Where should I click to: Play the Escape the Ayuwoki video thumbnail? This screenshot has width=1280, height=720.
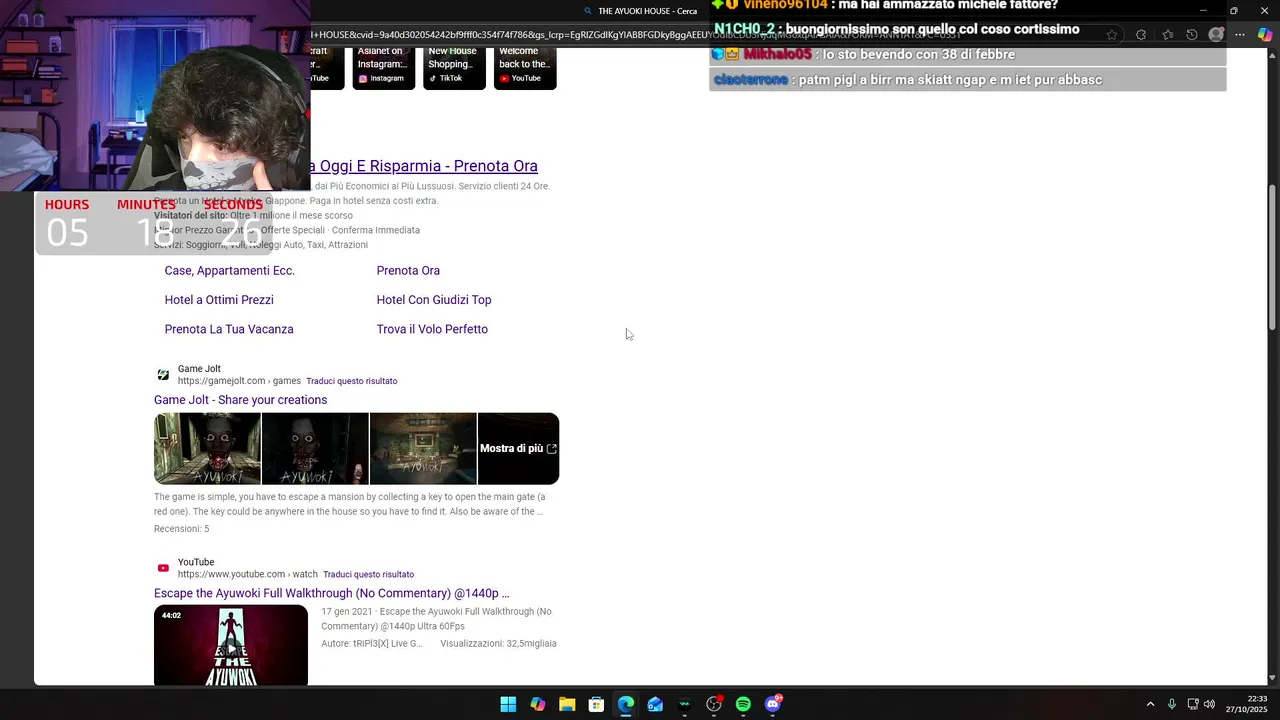click(231, 645)
